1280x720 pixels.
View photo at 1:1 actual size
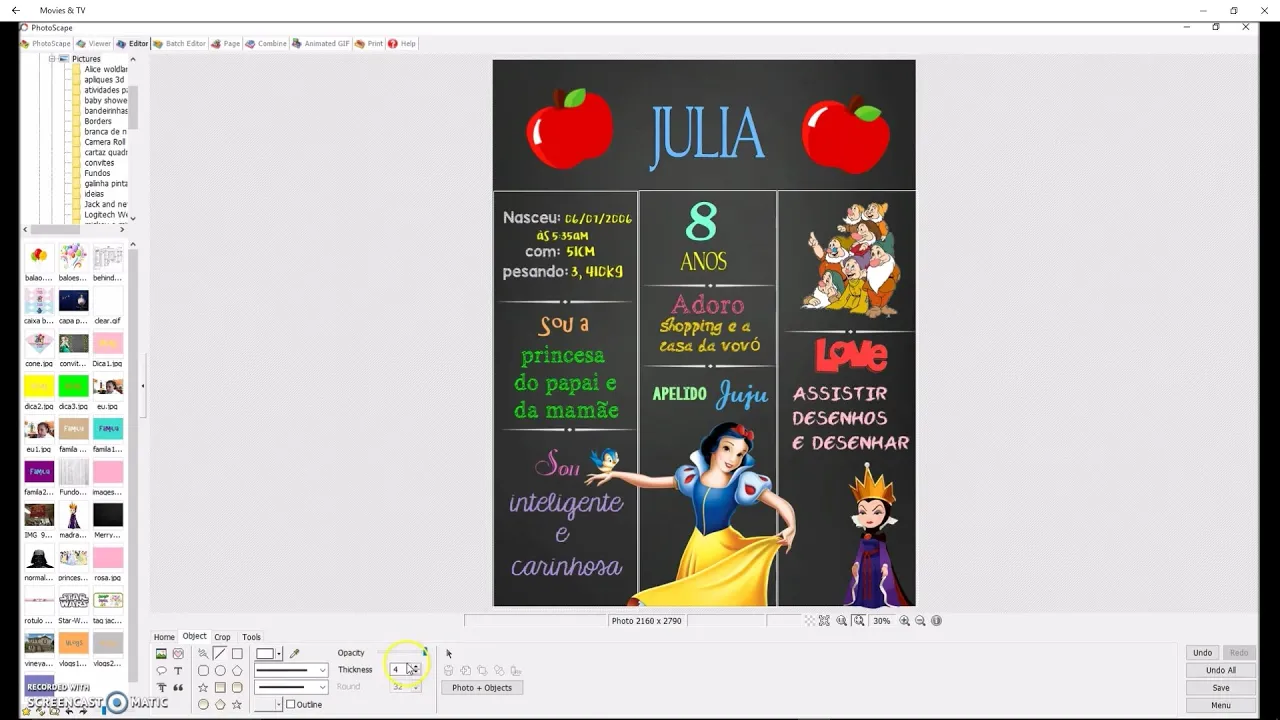tap(841, 621)
